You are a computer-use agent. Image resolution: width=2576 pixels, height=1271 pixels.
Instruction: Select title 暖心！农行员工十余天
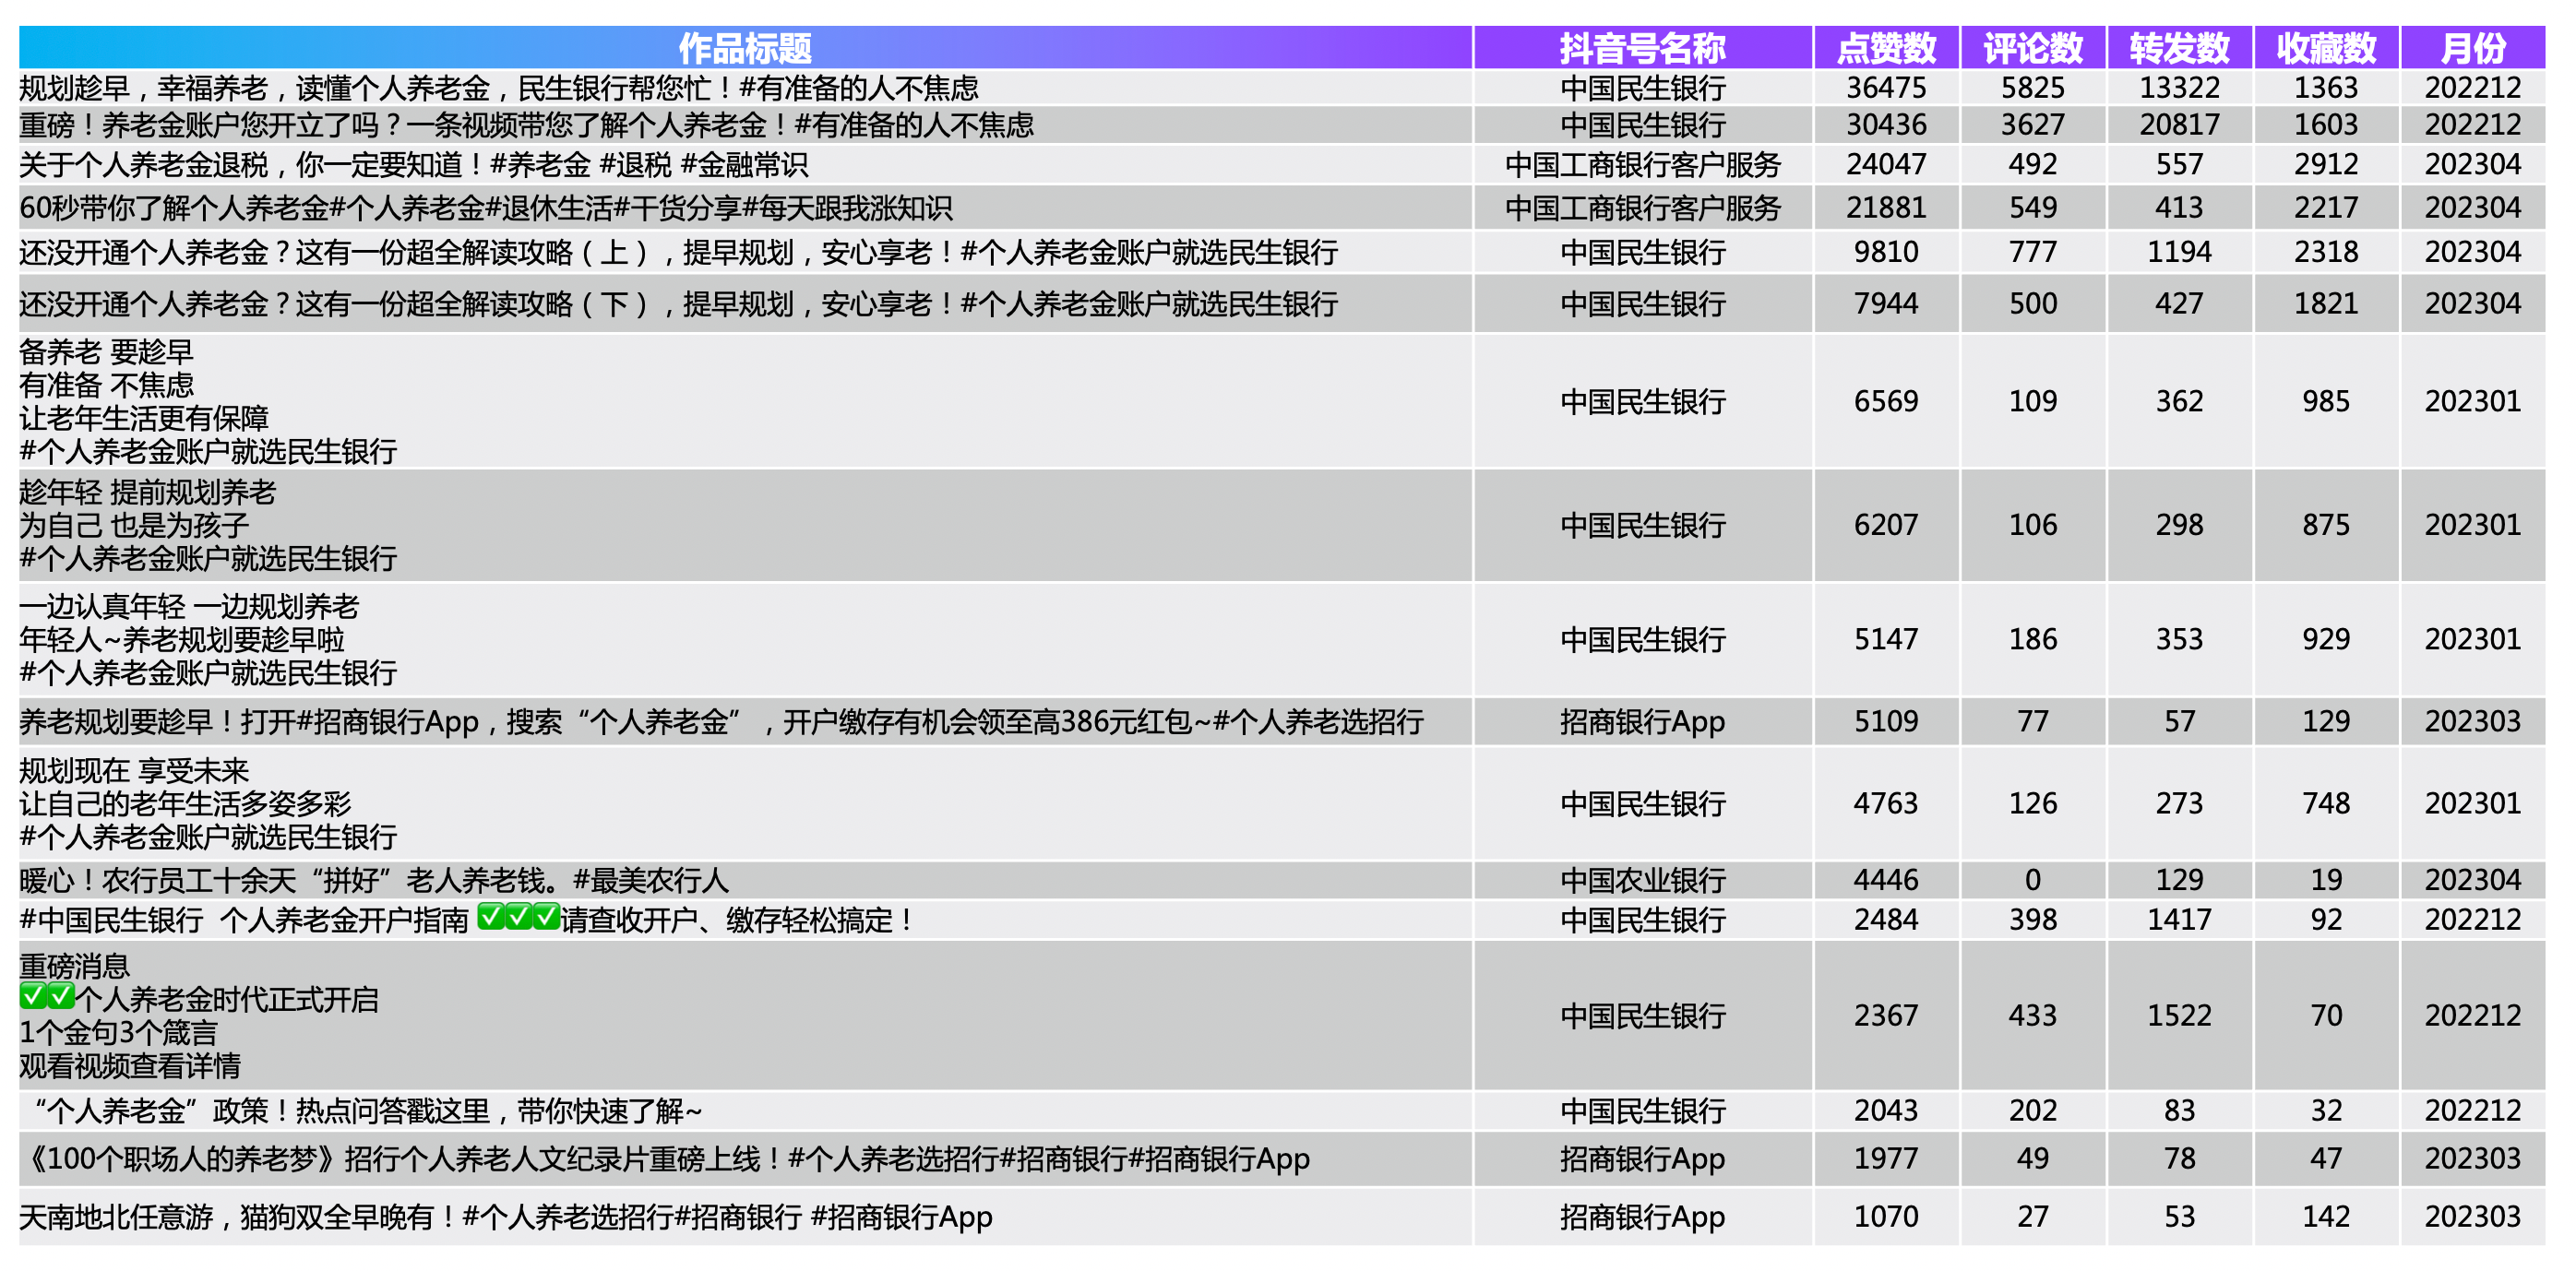pos(374,880)
